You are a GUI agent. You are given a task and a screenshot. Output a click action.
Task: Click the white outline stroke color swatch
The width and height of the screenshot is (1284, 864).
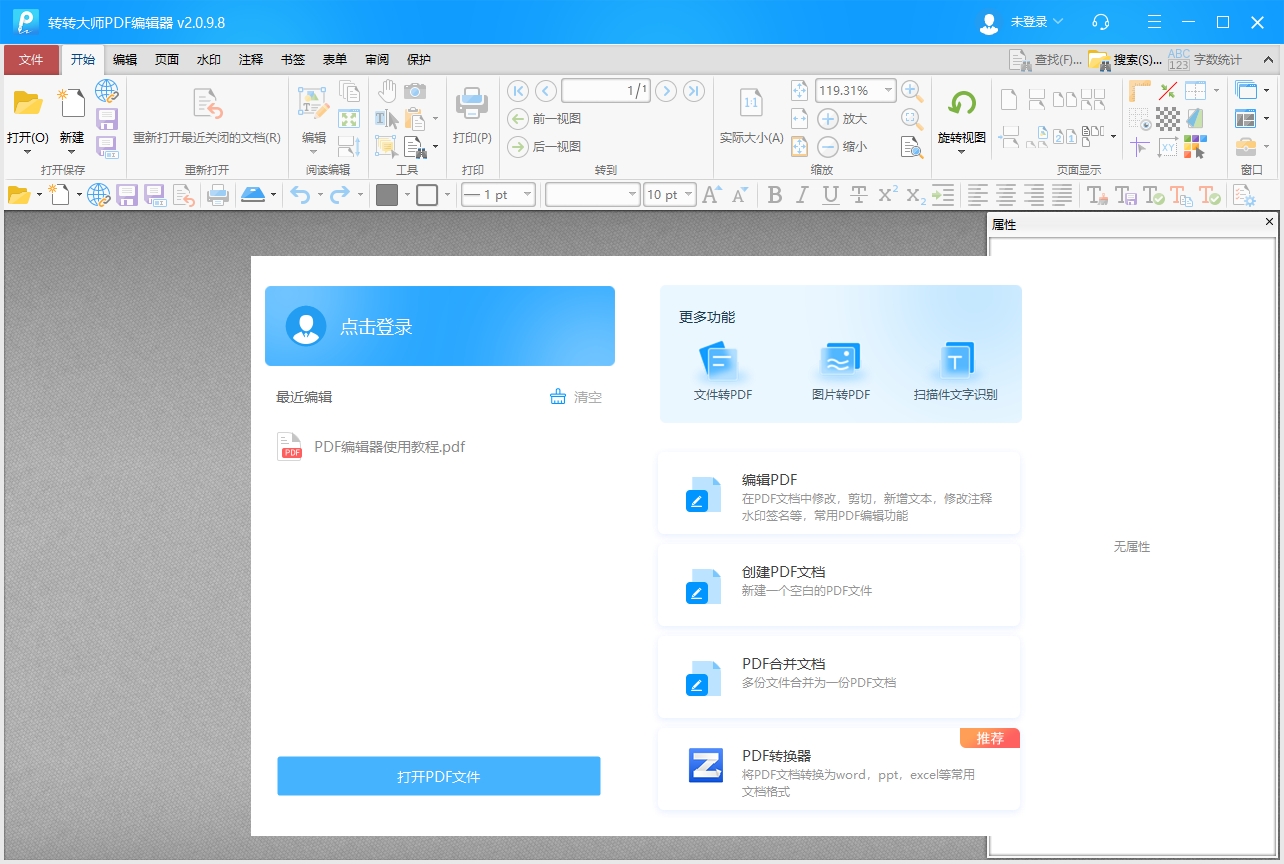pyautogui.click(x=427, y=195)
